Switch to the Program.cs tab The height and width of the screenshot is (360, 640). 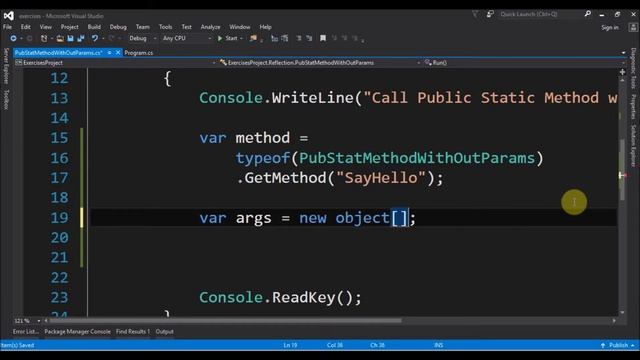(139, 53)
